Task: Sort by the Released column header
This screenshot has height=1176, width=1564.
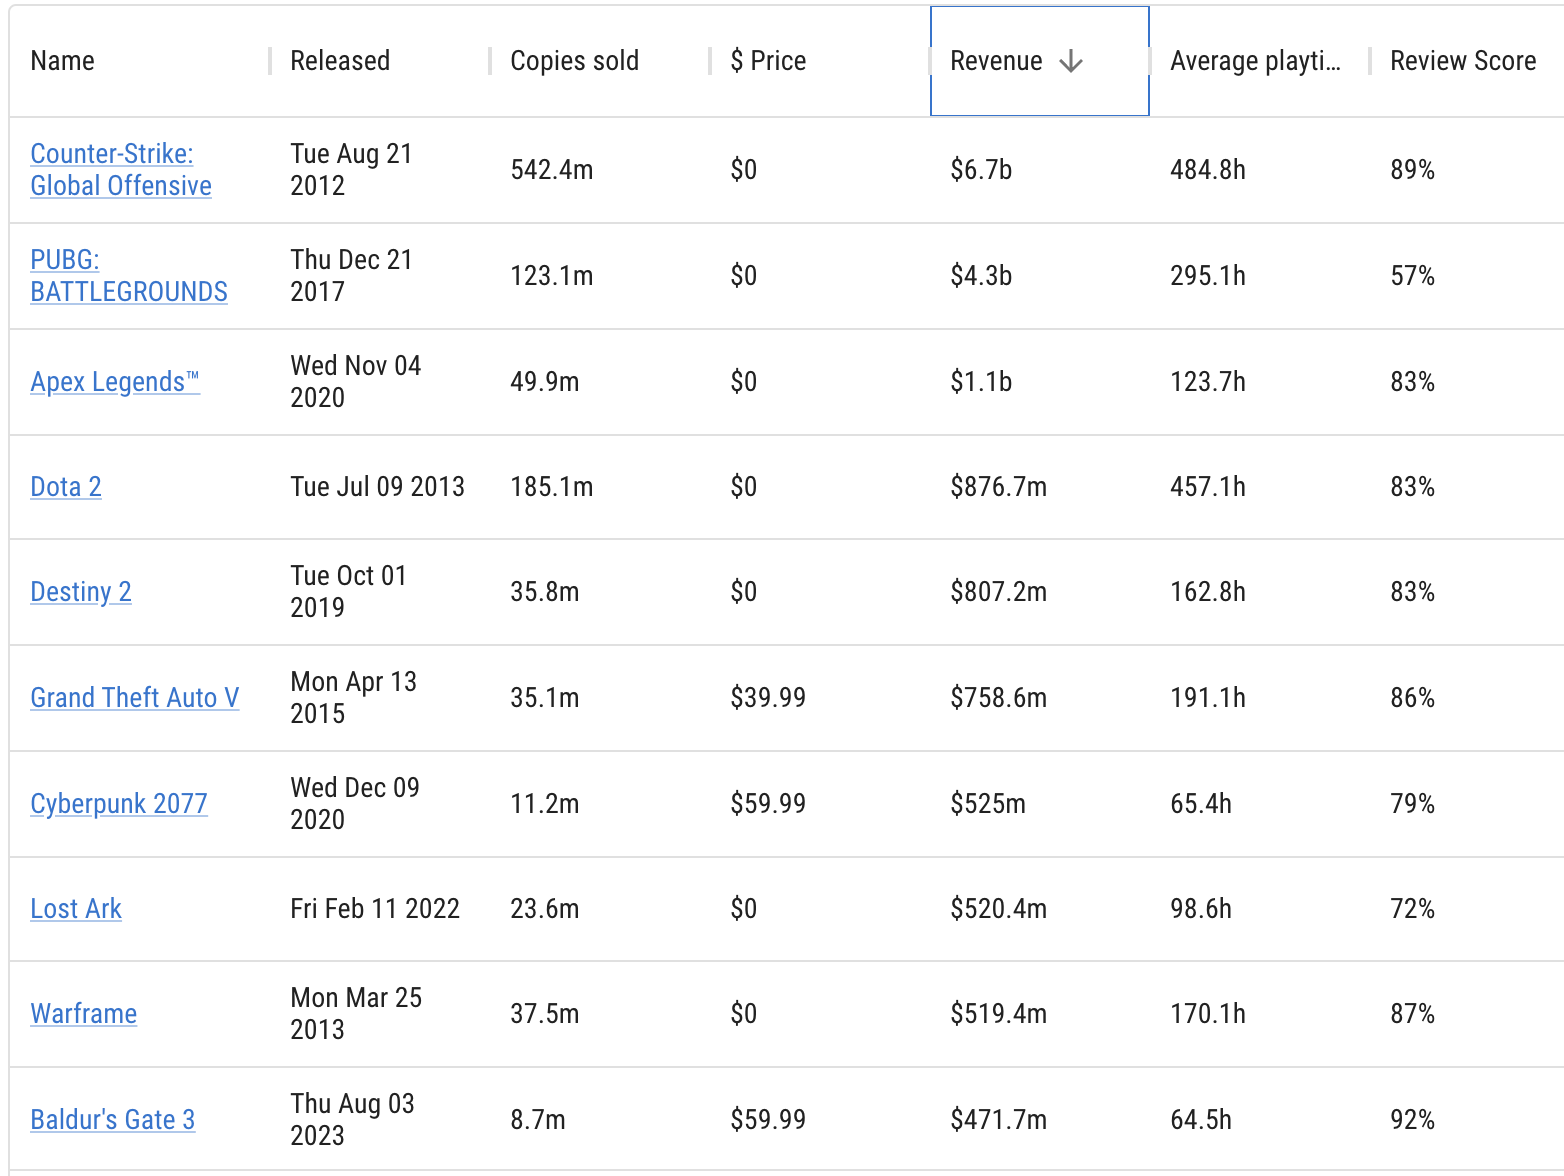Action: click(340, 61)
